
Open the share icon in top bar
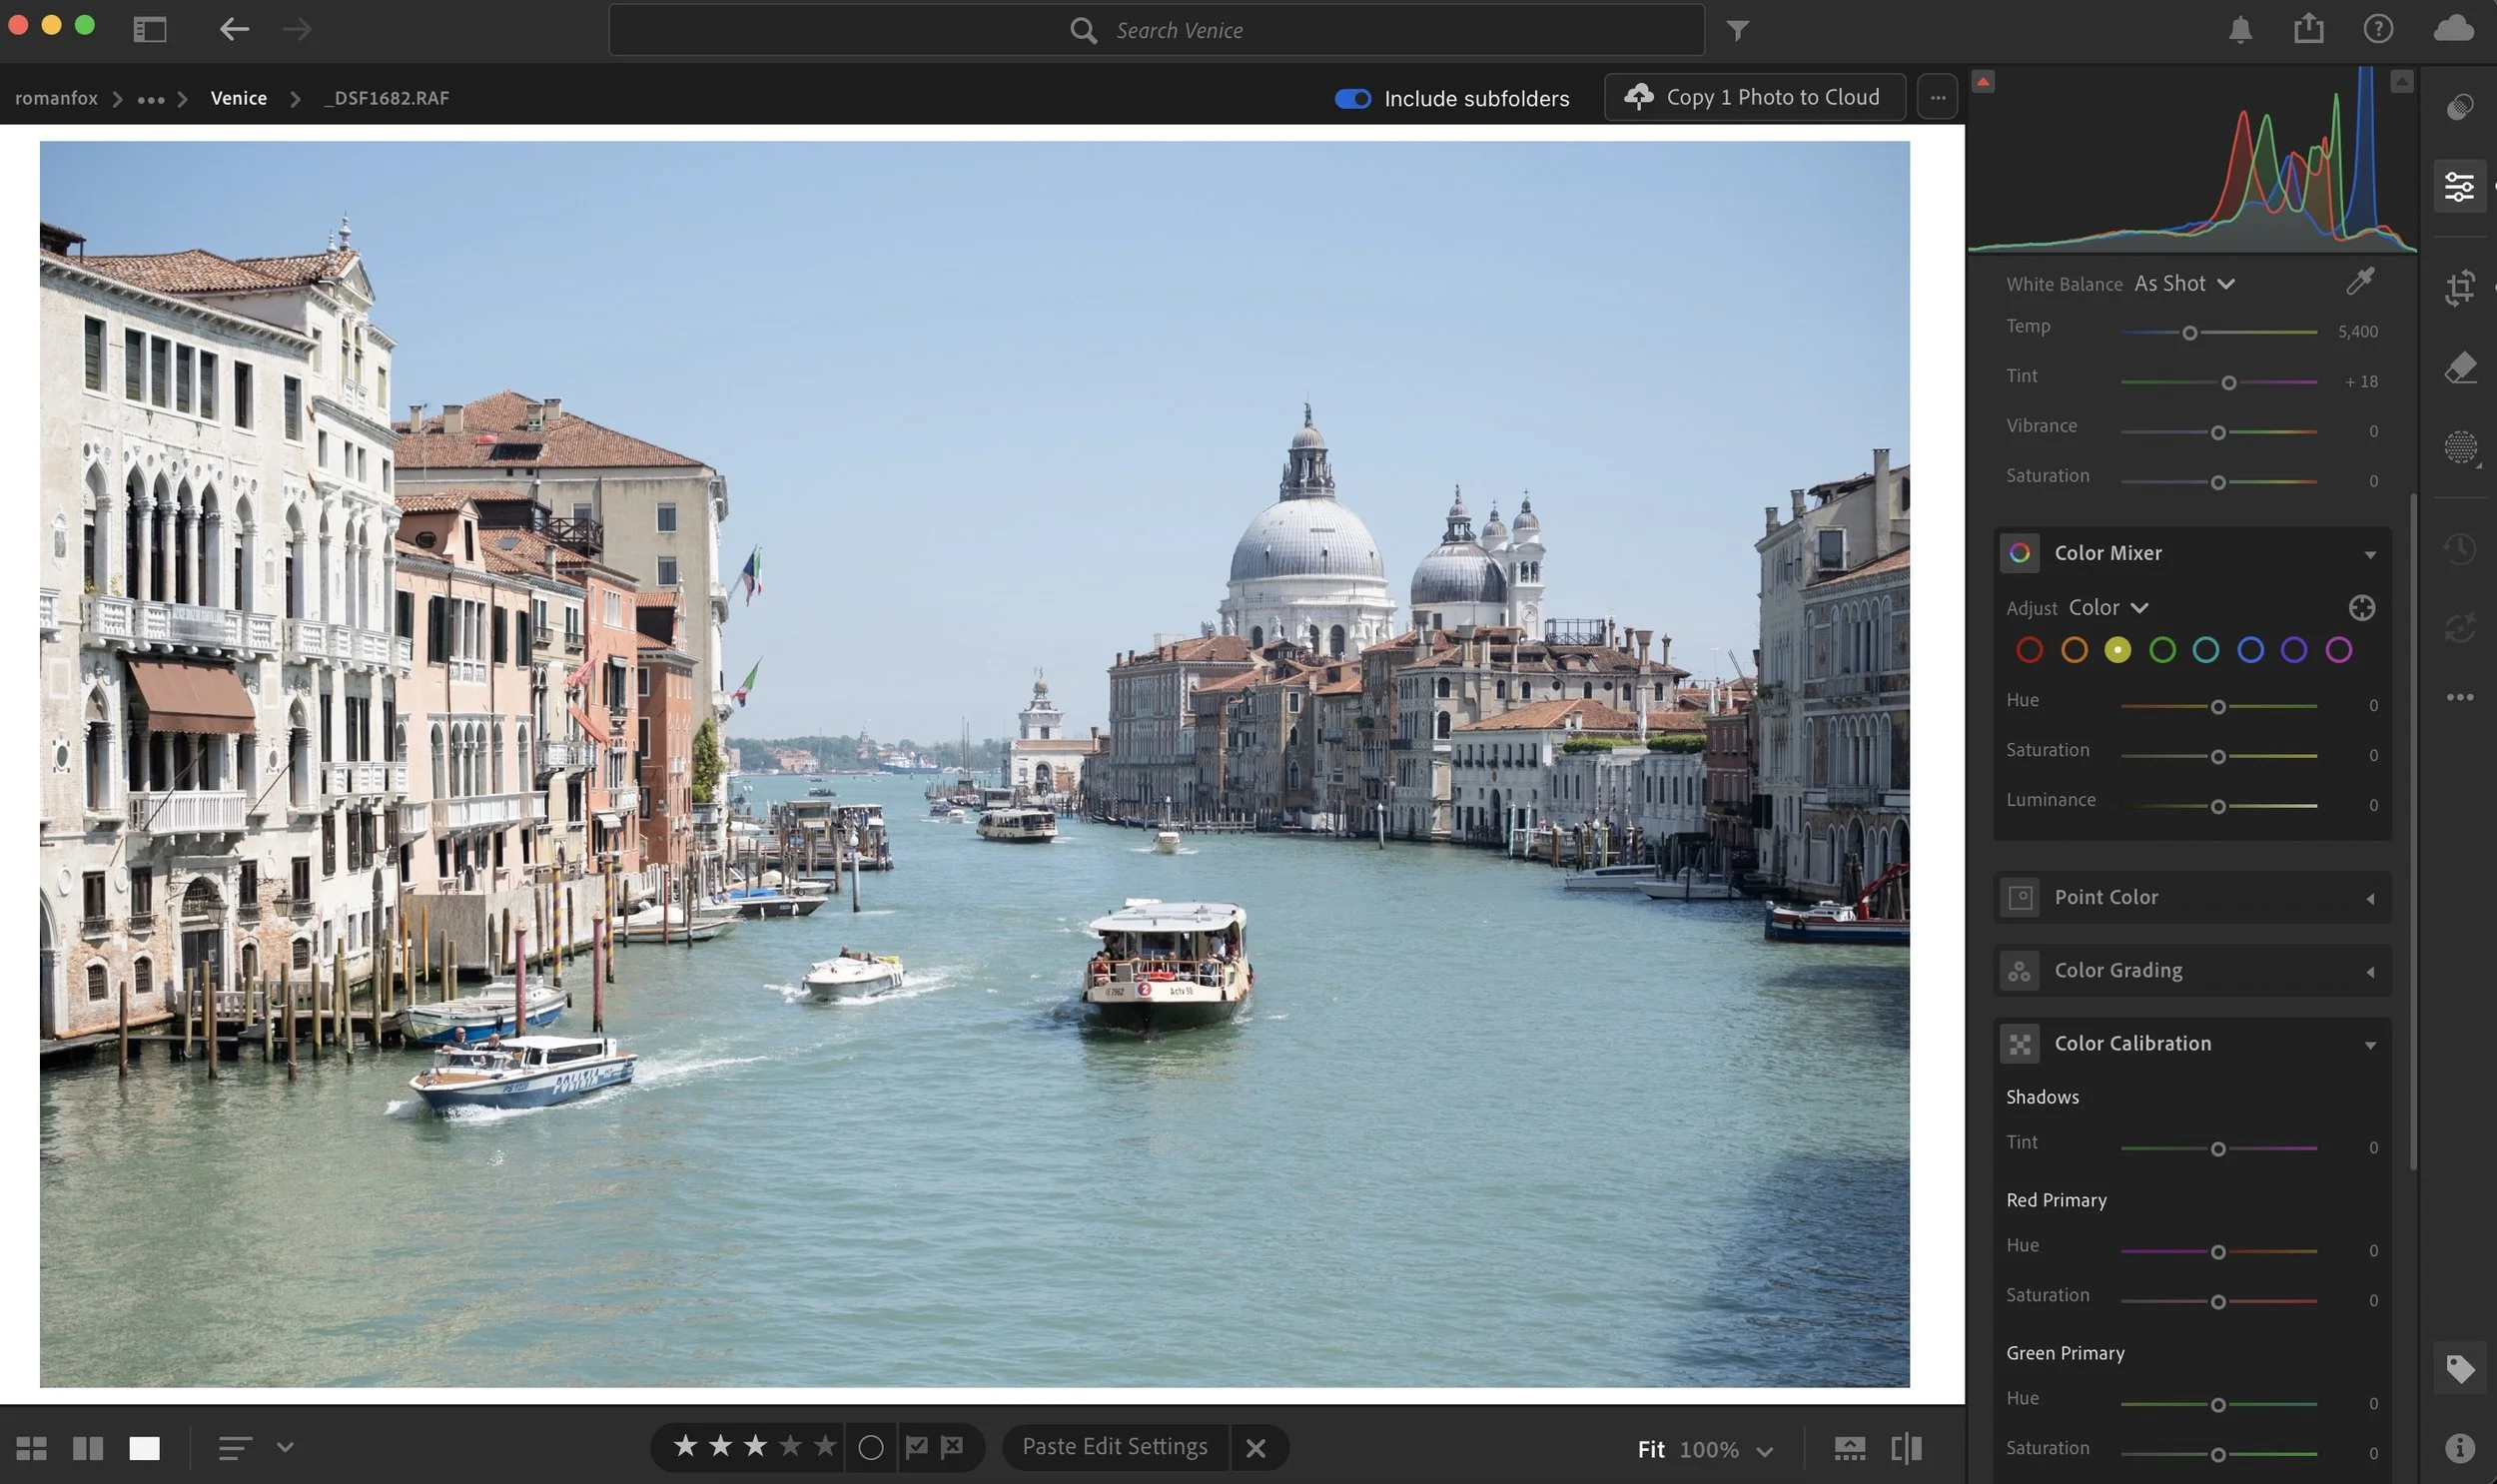pos(2308,29)
